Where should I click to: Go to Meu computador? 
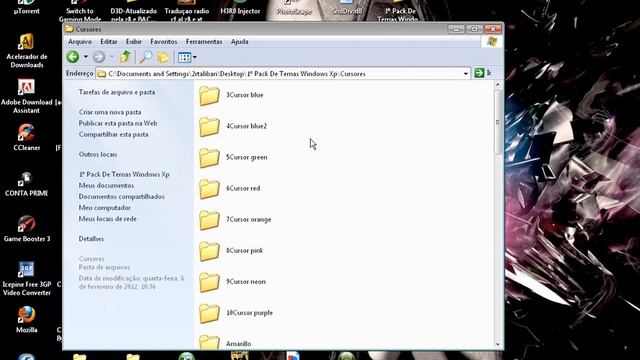pos(104,207)
